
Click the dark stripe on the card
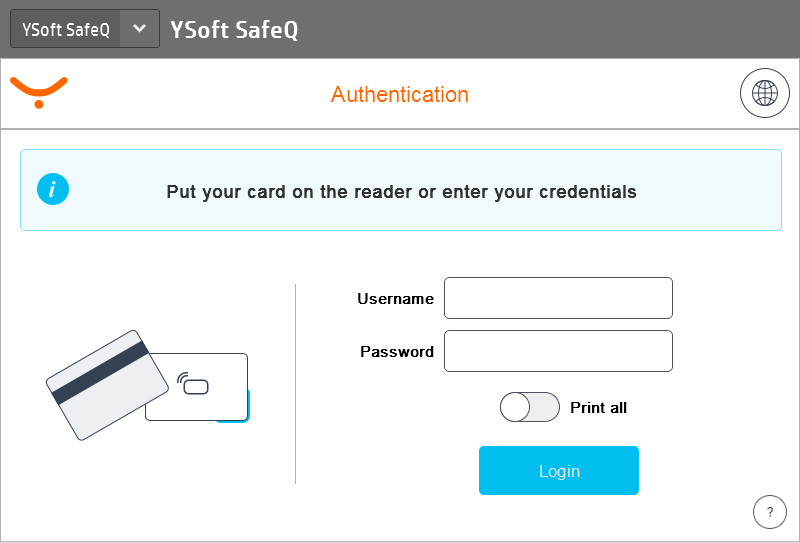(x=99, y=374)
